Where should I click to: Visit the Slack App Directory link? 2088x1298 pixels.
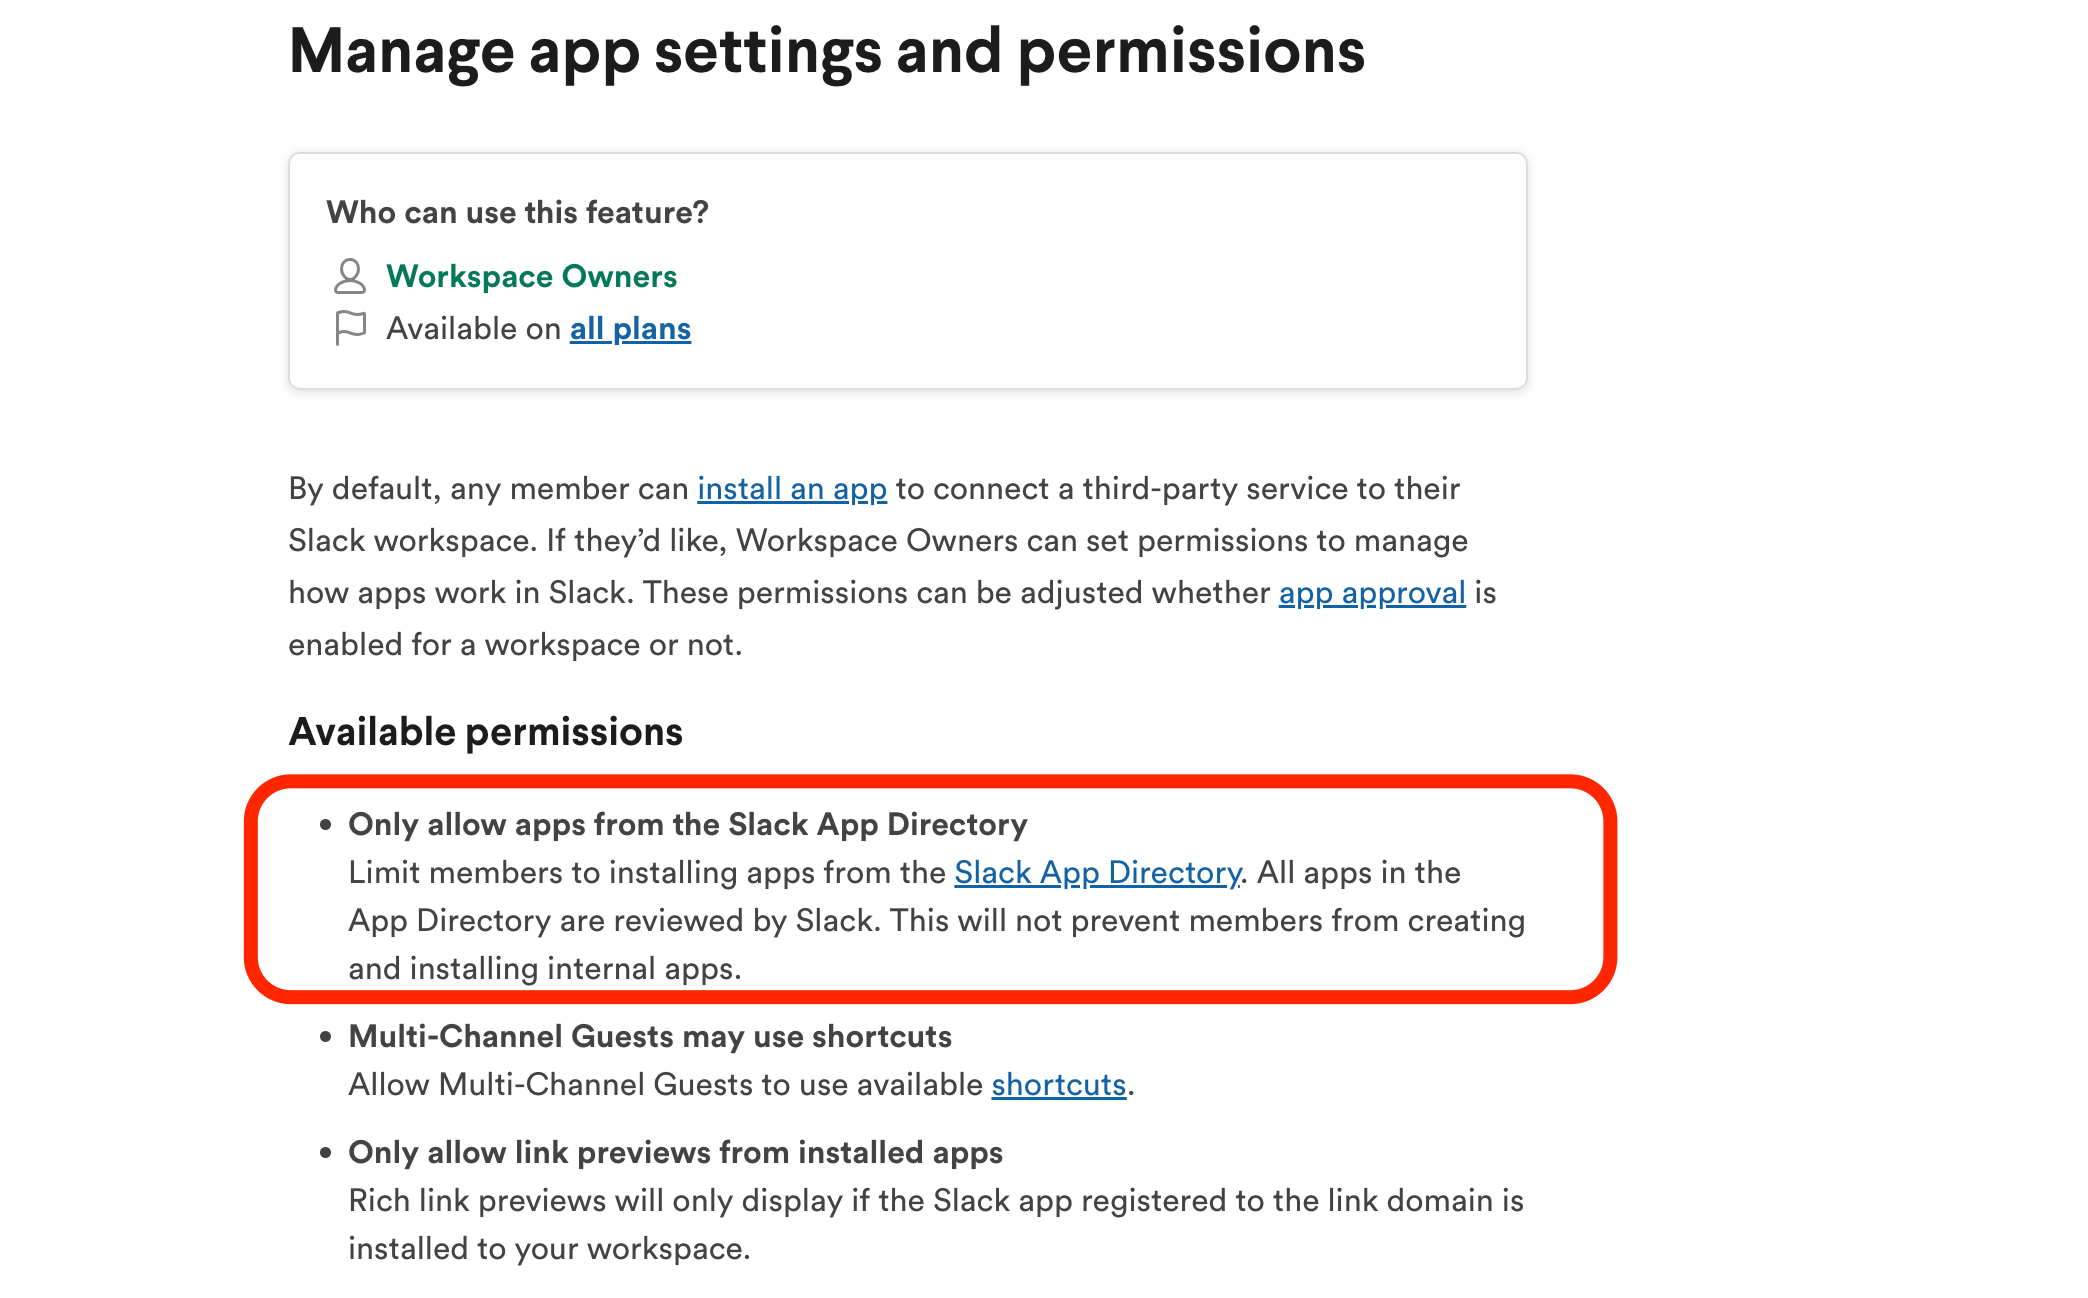1097,873
